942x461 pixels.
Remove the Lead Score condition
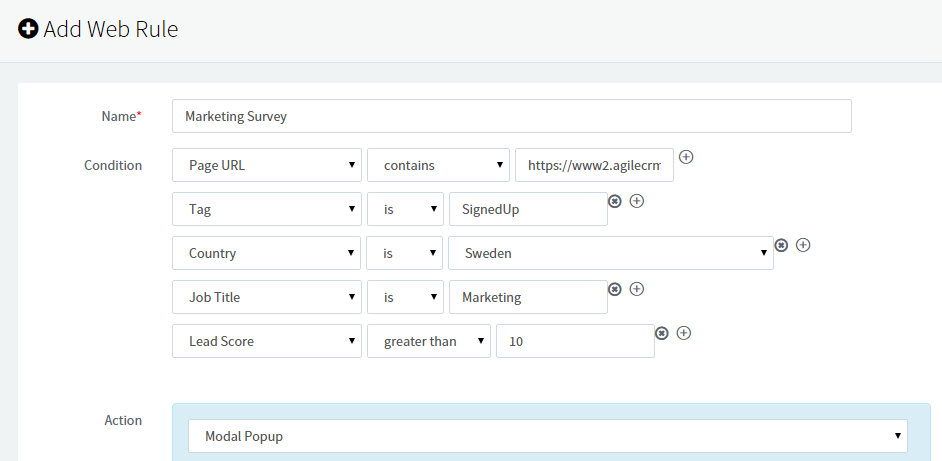pos(661,333)
